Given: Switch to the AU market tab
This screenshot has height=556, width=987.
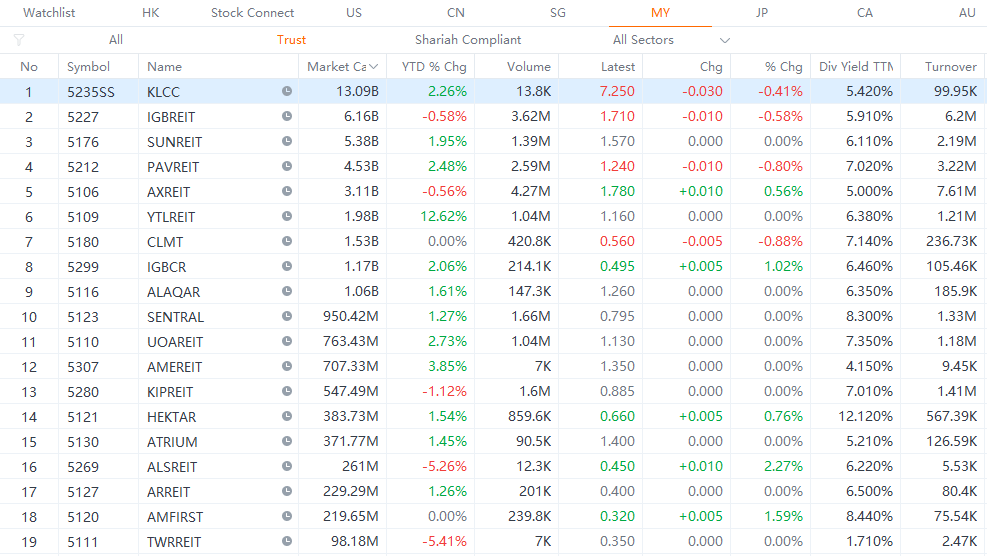Looking at the screenshot, I should pyautogui.click(x=967, y=13).
